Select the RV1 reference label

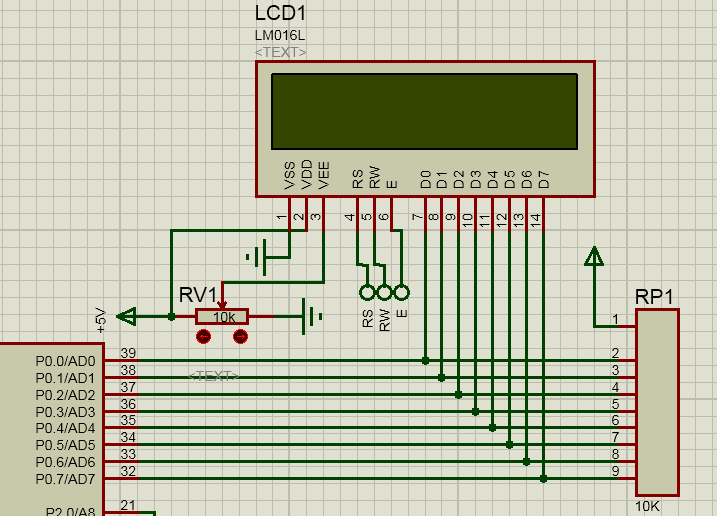click(198, 294)
